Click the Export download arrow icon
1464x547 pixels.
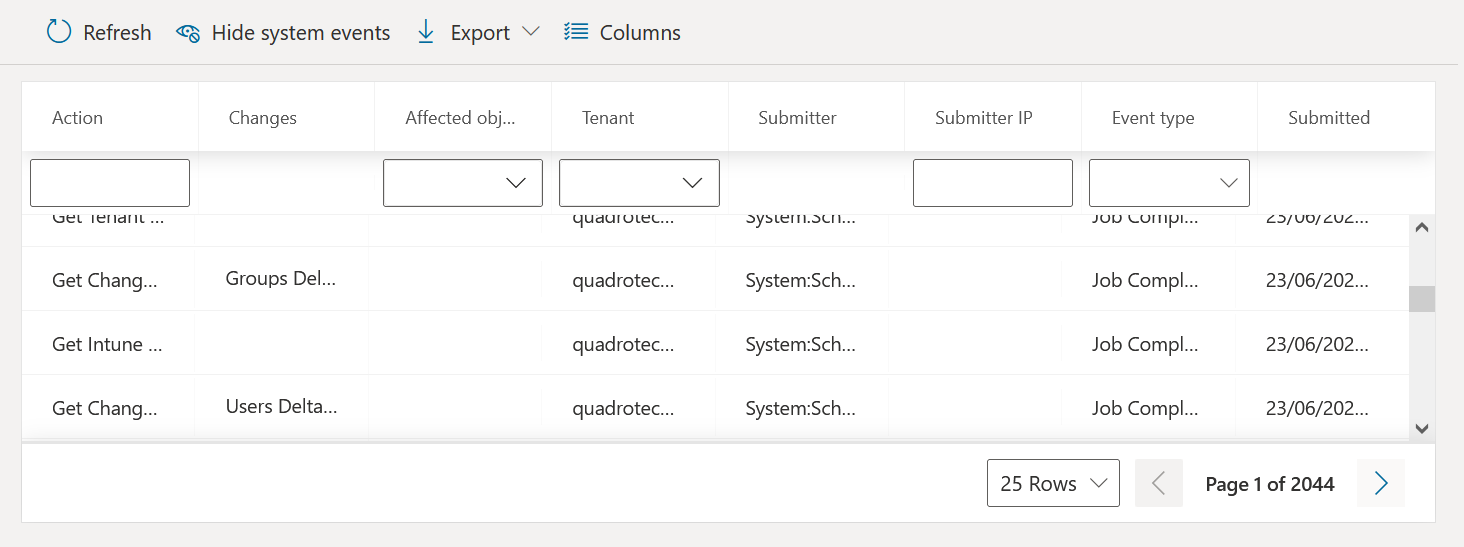tap(426, 32)
